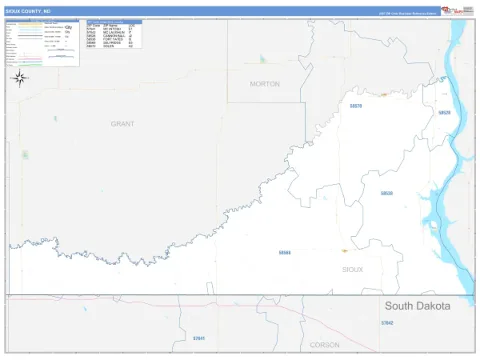The width and height of the screenshot is (480, 360).
Task: Click the MORTON county label
Action: (x=265, y=84)
